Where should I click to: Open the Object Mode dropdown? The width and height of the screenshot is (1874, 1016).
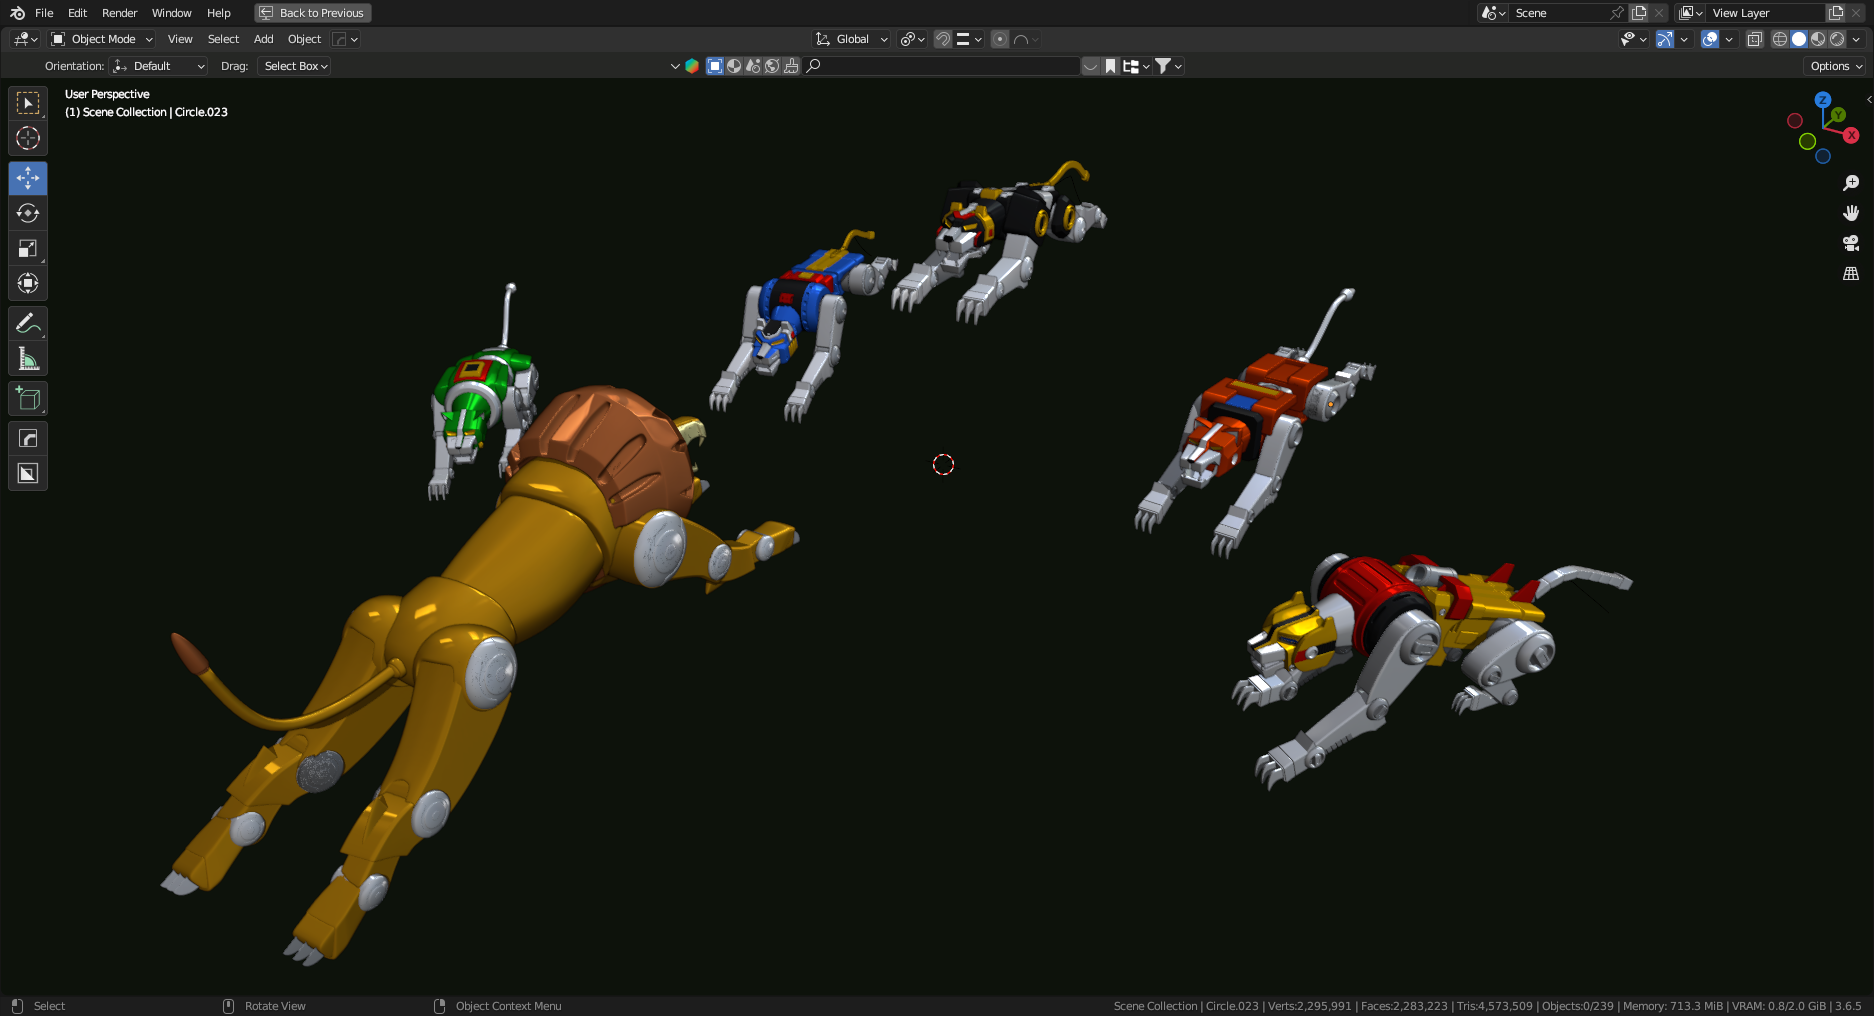(x=102, y=39)
